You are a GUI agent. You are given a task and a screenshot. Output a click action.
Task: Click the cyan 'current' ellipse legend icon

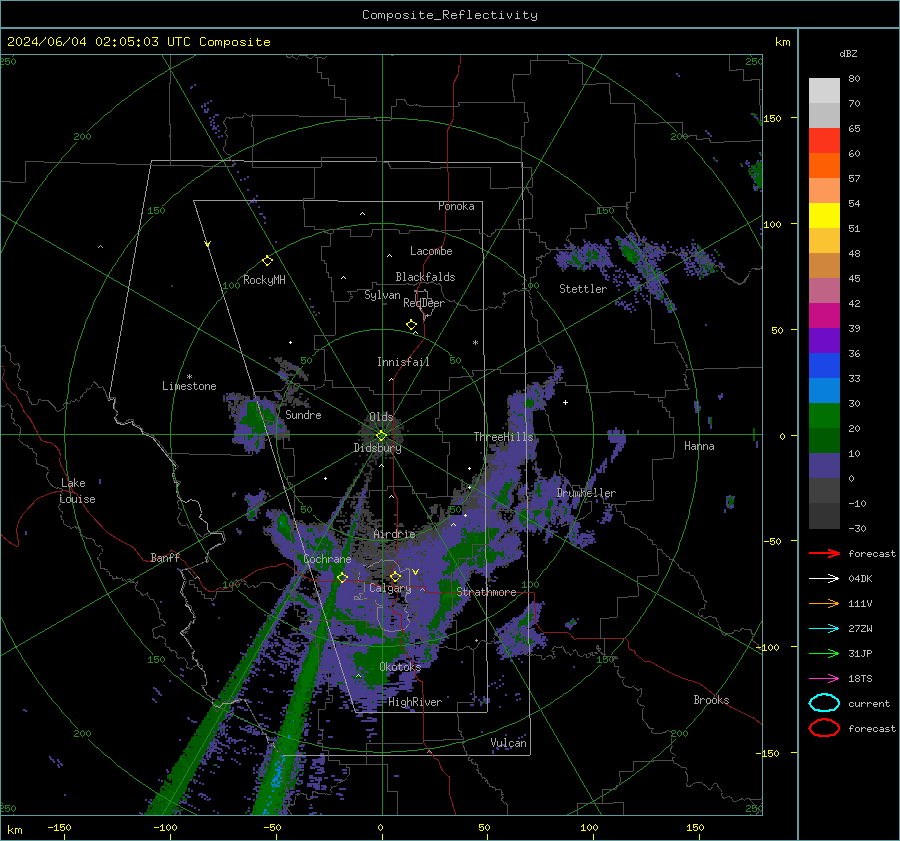click(824, 703)
